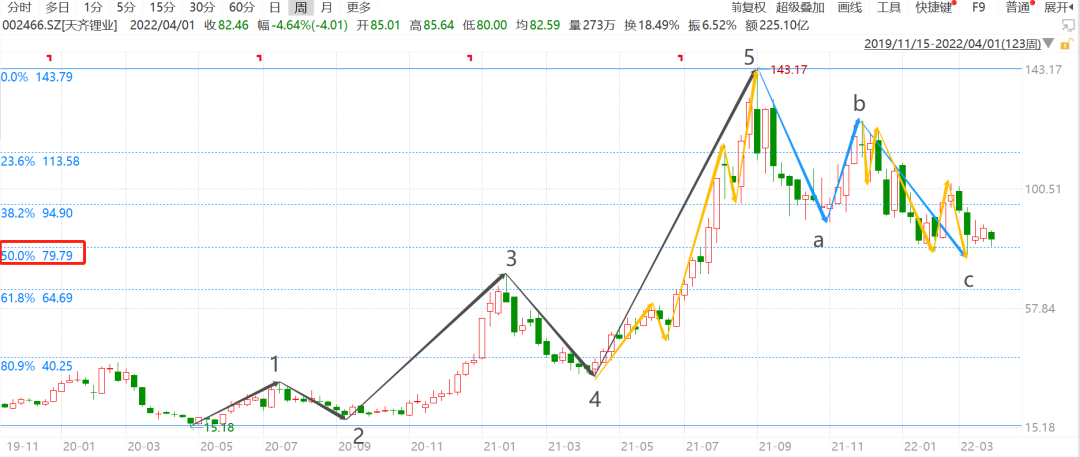
Task: Click the 画线 draw line button
Action: [849, 7]
